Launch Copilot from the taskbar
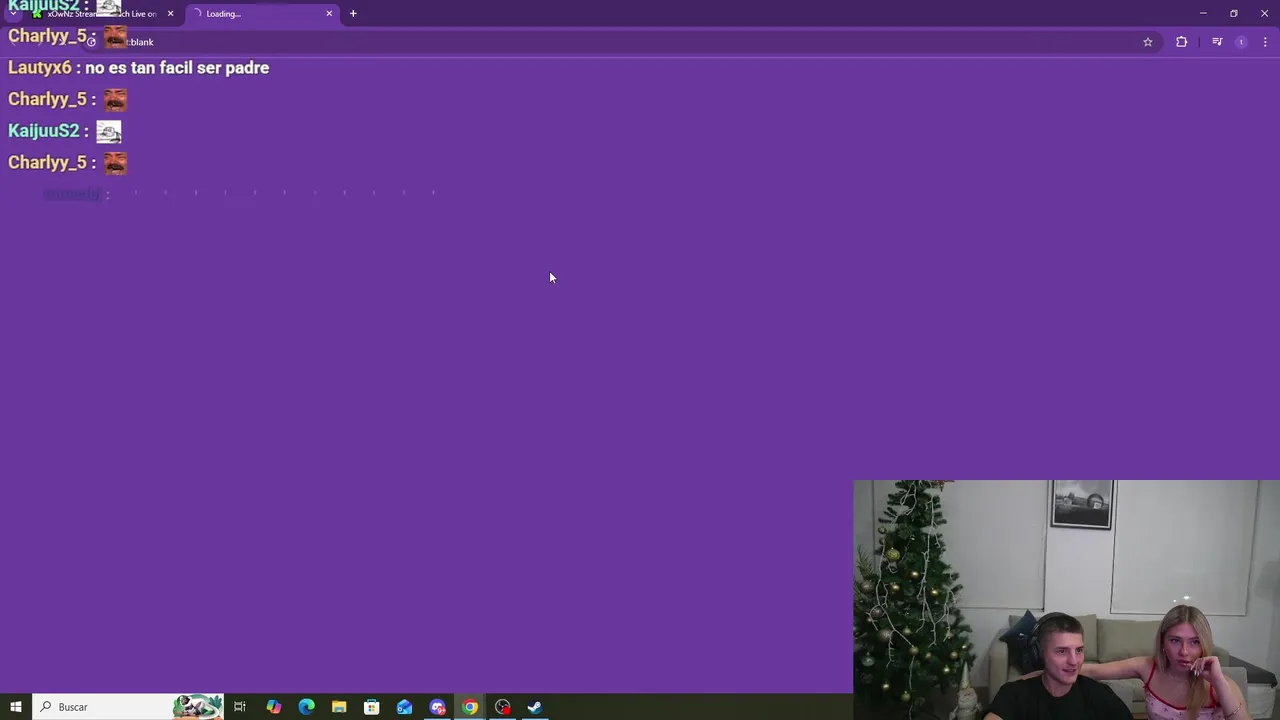 (x=273, y=707)
